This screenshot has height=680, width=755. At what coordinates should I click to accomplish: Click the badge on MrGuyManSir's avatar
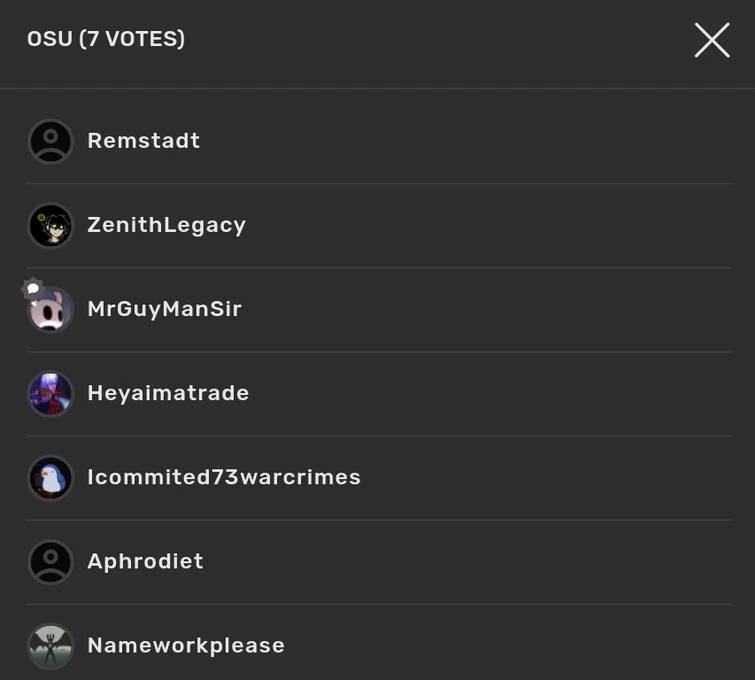32,290
